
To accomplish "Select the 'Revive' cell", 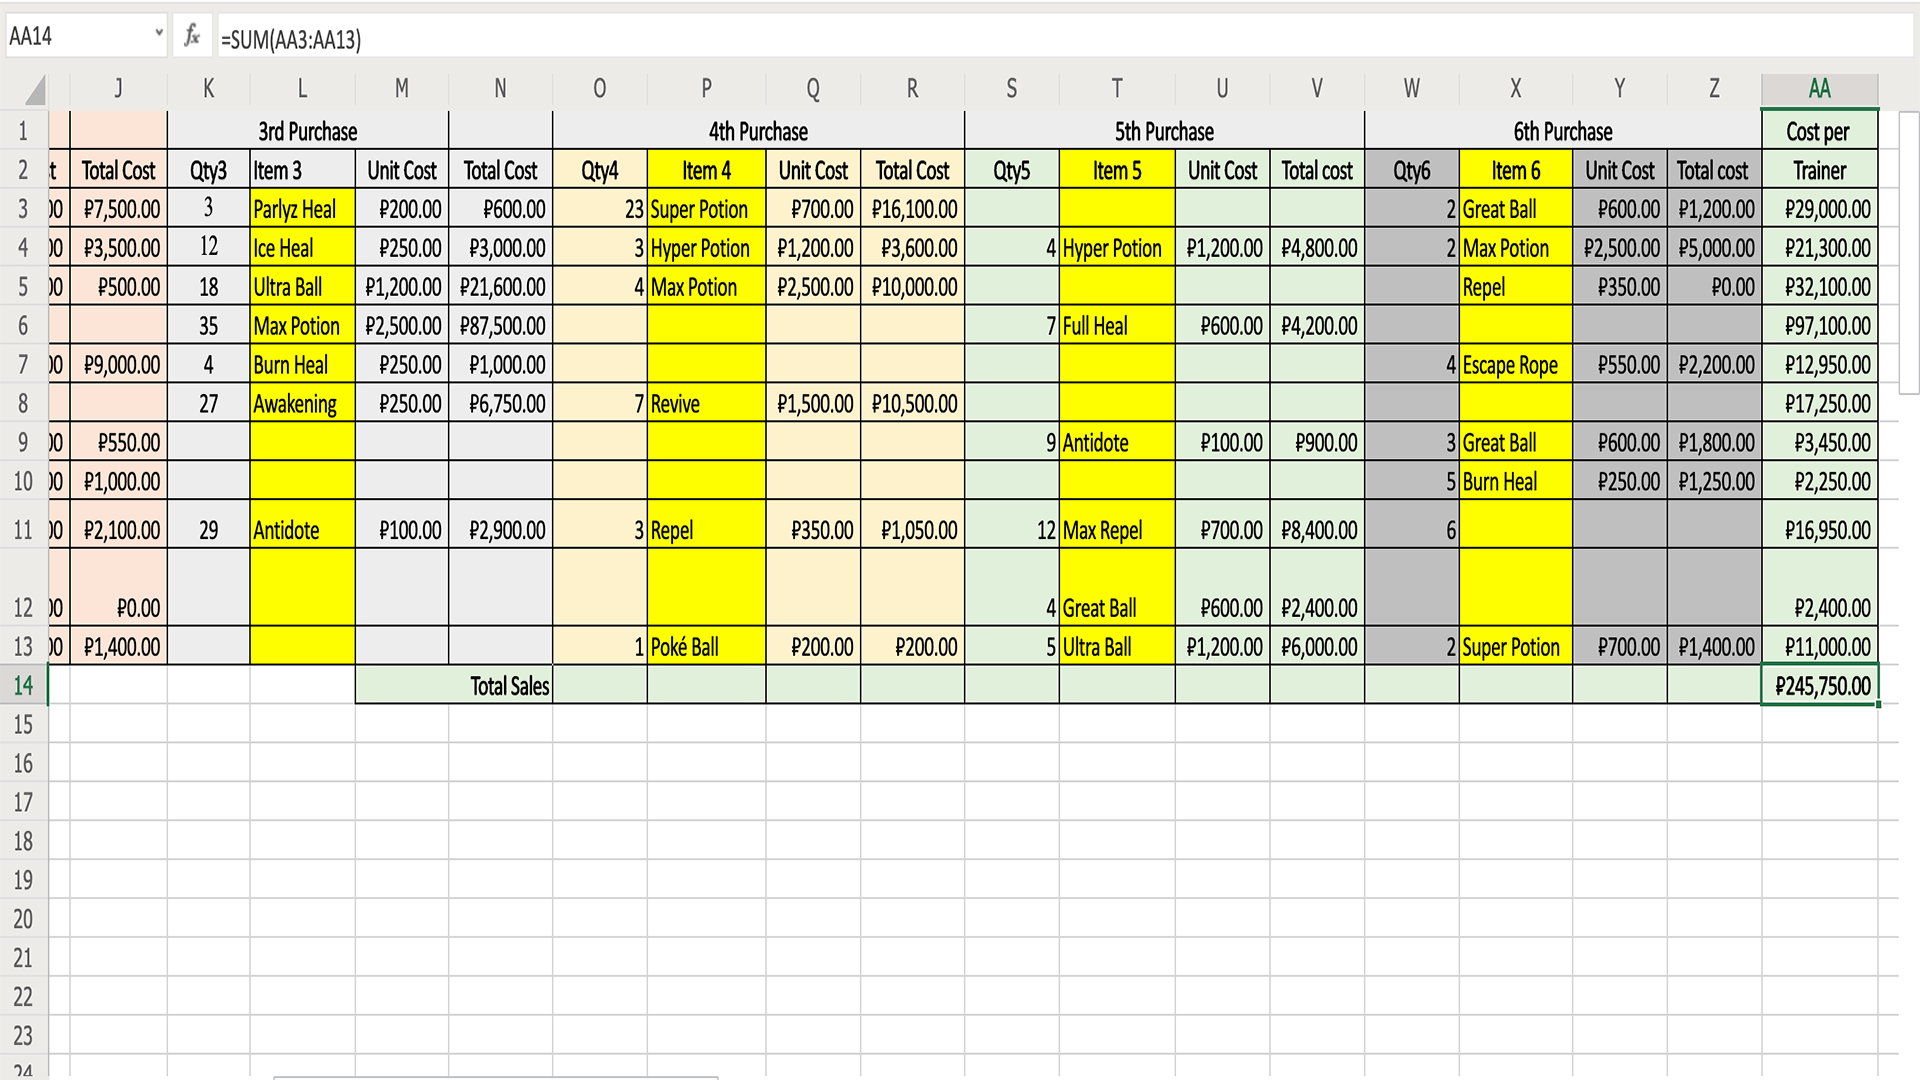I will click(x=706, y=404).
